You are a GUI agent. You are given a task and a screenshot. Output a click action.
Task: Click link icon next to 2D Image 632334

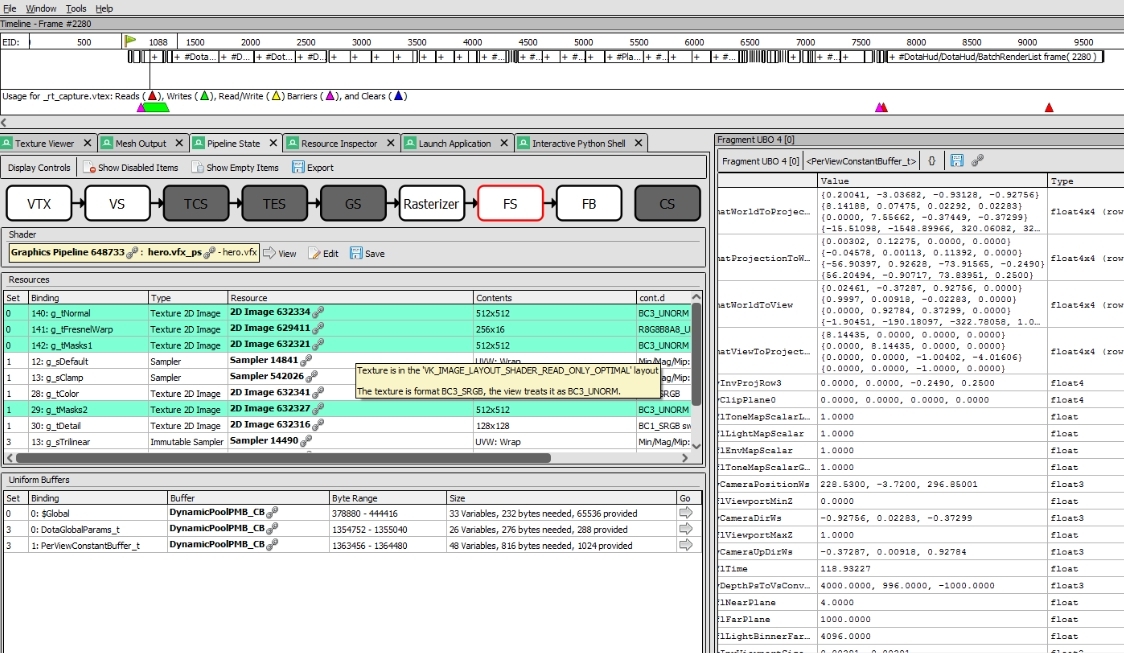pos(318,312)
